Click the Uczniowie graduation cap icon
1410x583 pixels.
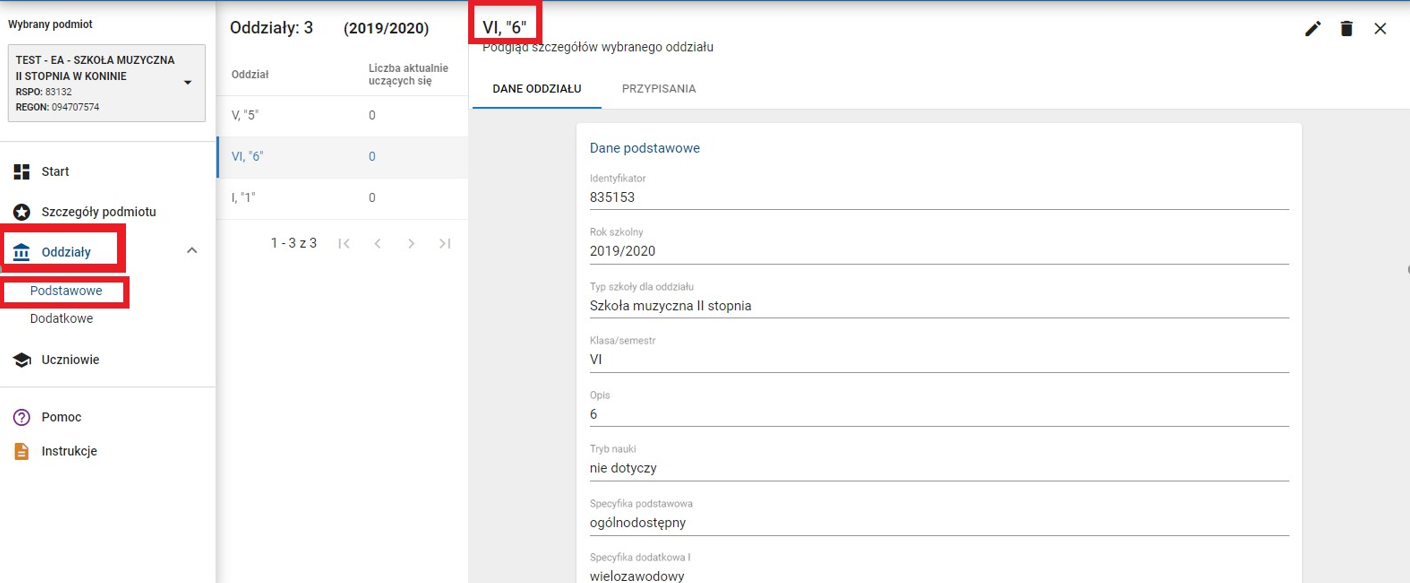pos(22,360)
